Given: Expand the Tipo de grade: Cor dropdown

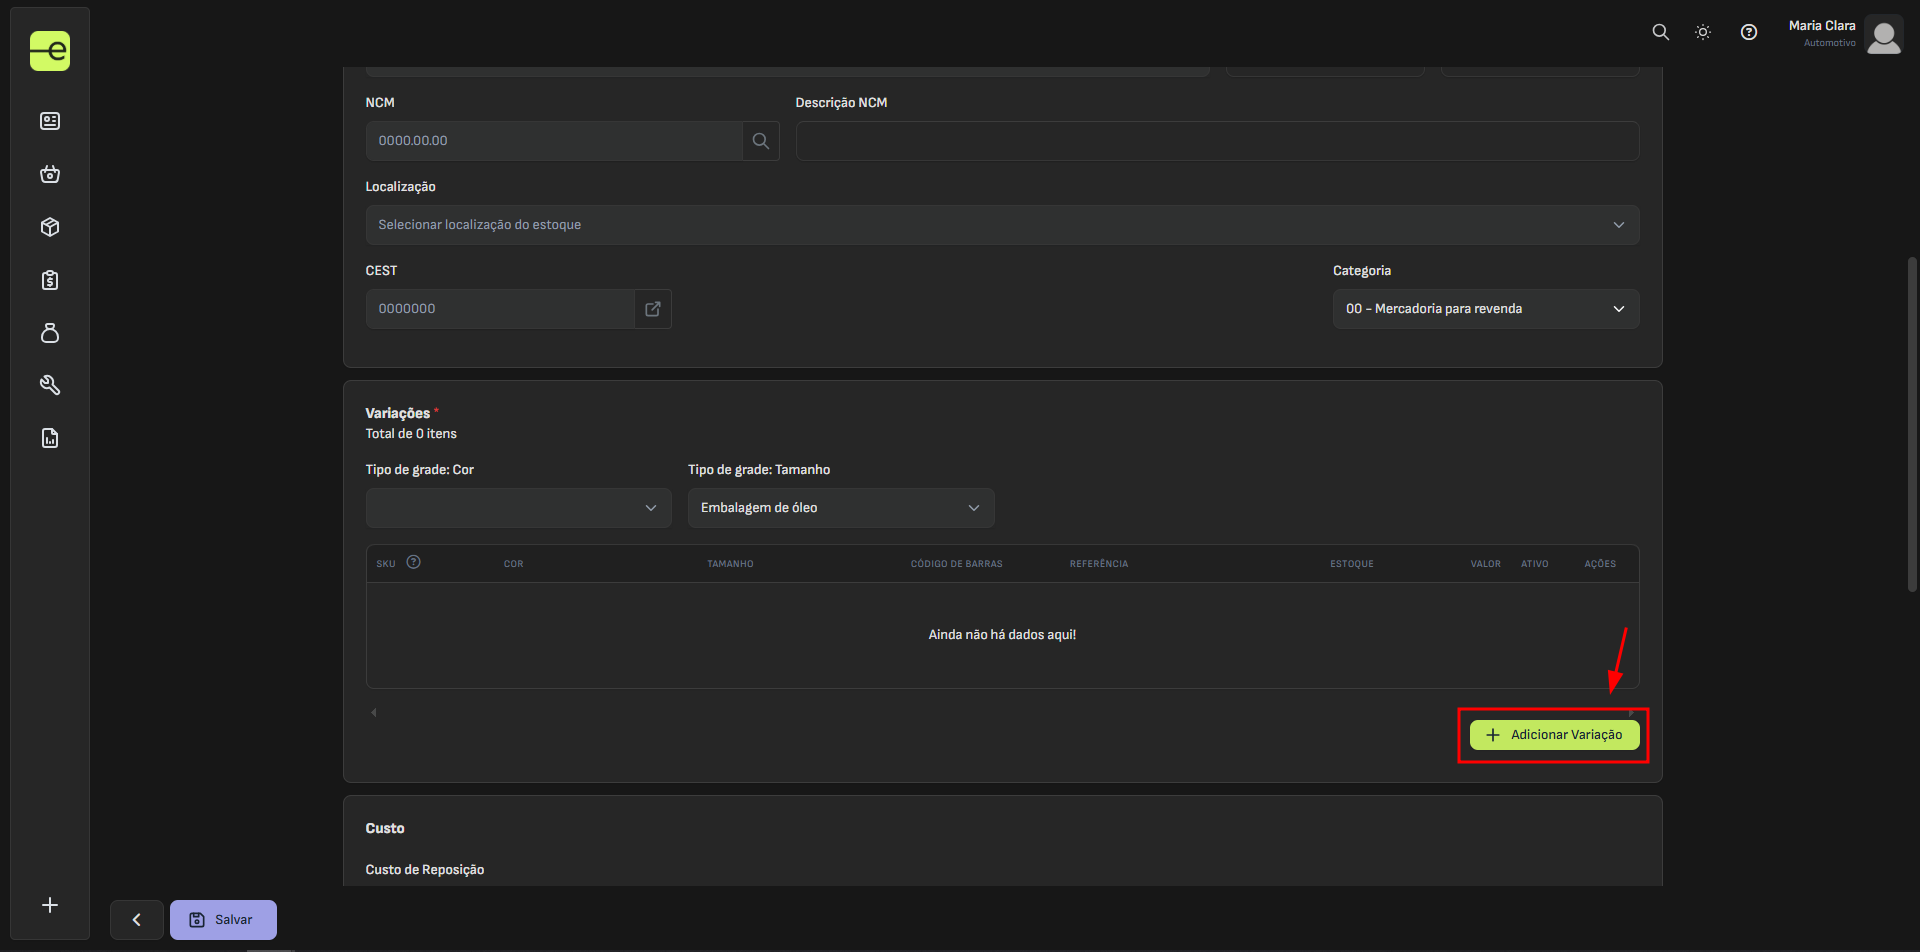Looking at the screenshot, I should click(518, 508).
